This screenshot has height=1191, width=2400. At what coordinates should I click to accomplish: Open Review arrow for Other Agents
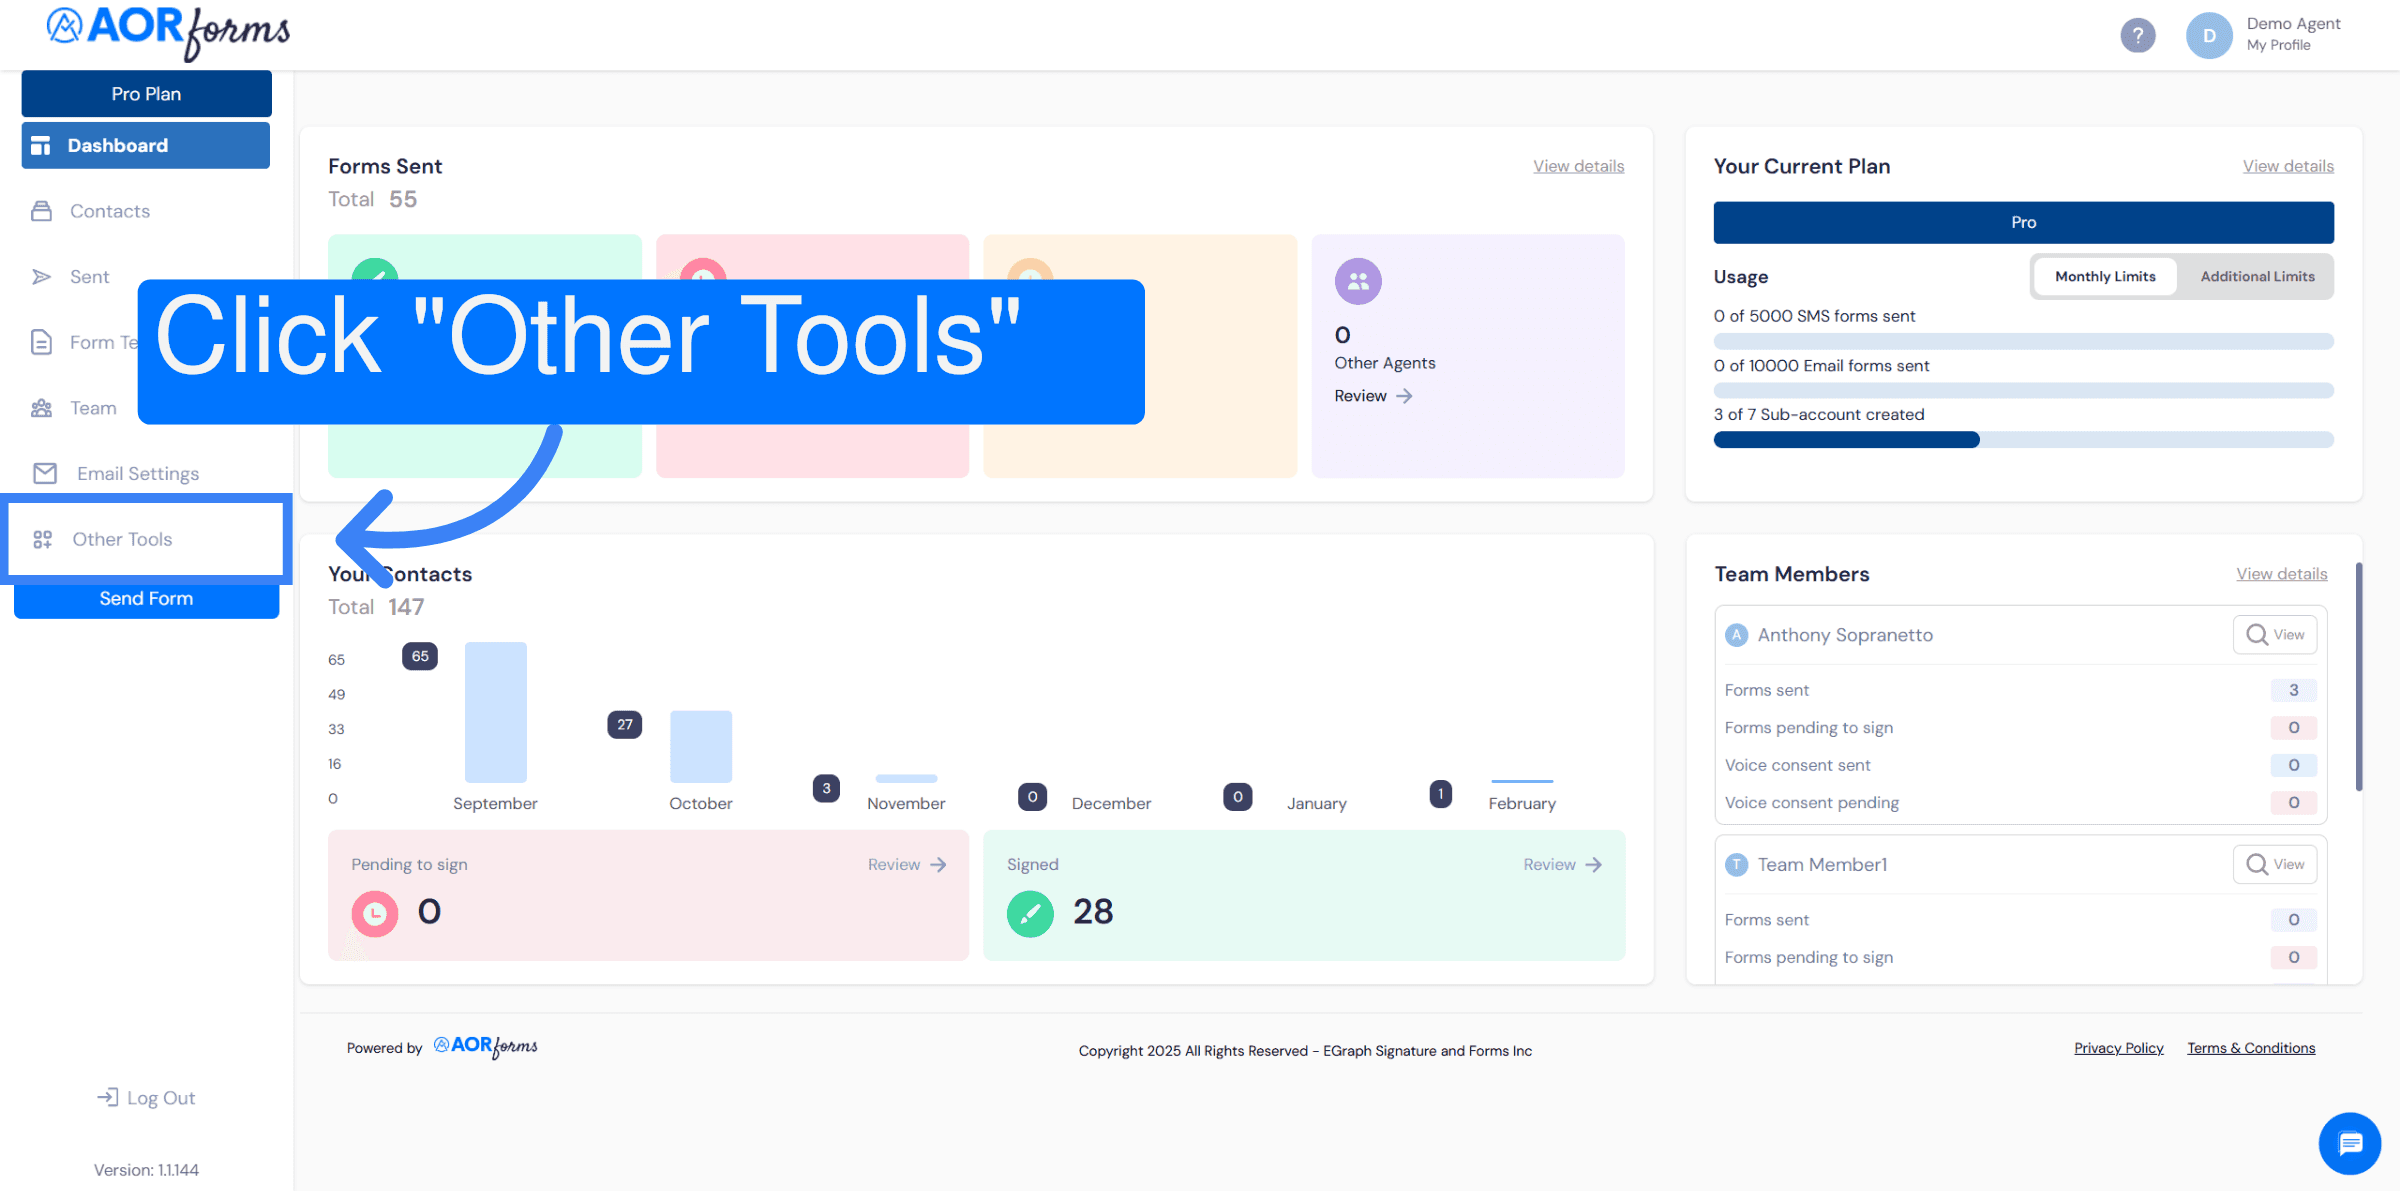pyautogui.click(x=1372, y=395)
